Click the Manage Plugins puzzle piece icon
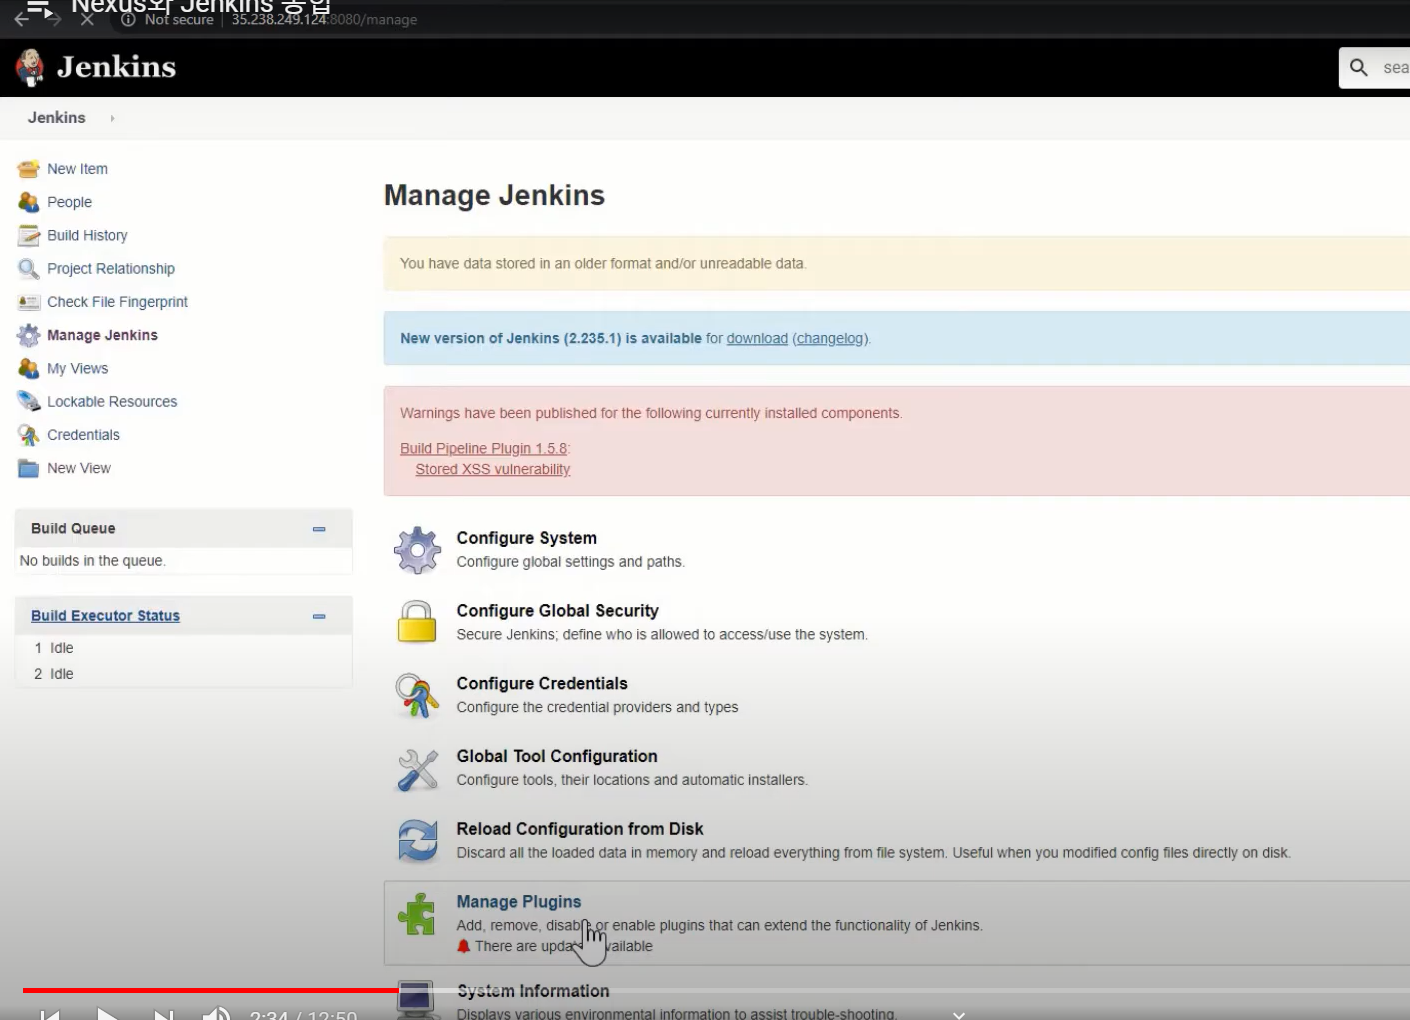The width and height of the screenshot is (1410, 1020). pyautogui.click(x=417, y=914)
